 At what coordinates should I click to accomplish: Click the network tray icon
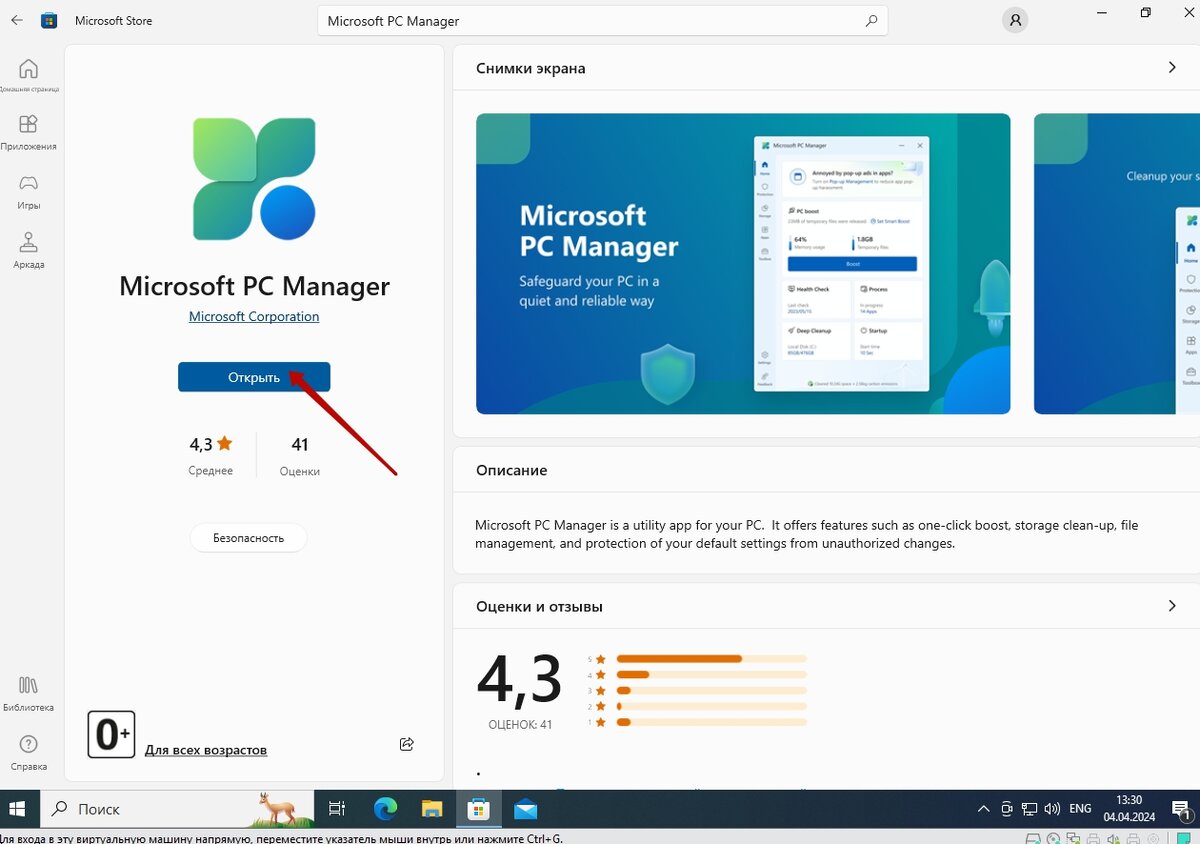click(1029, 808)
